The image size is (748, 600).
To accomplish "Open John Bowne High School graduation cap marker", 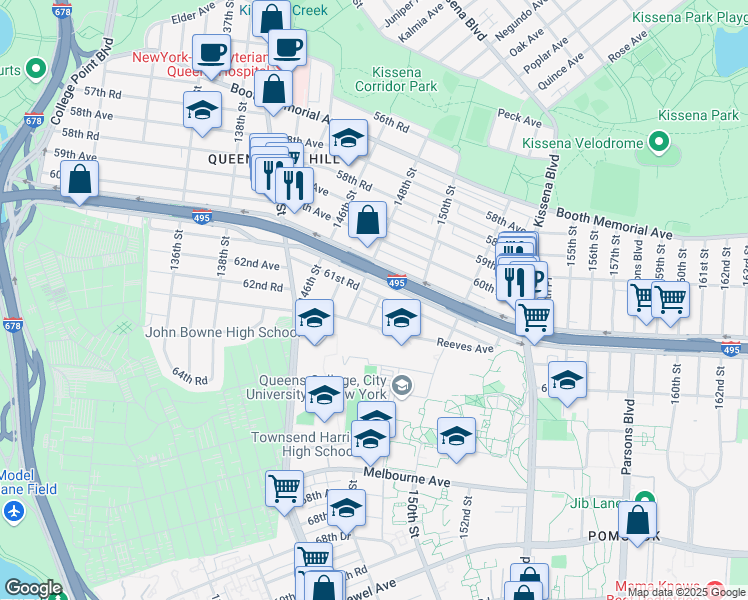I will pos(314,321).
